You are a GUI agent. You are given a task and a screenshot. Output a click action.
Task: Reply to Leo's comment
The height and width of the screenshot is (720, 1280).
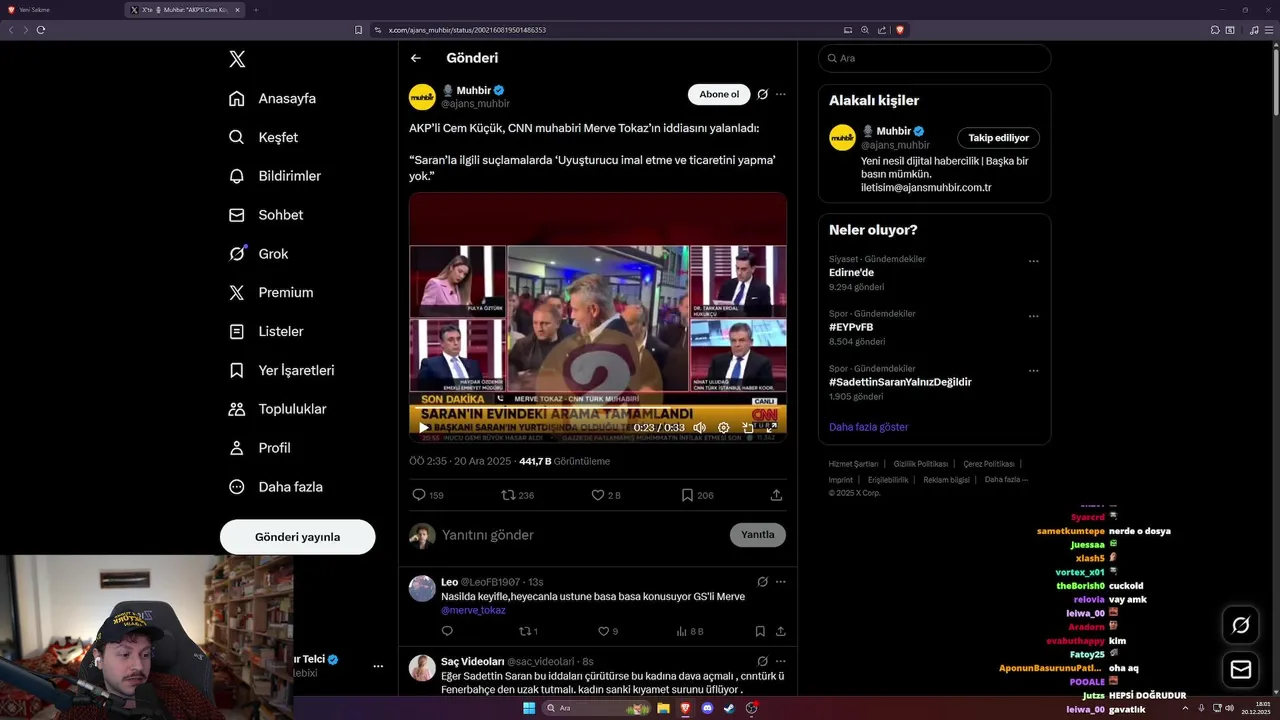pos(447,632)
